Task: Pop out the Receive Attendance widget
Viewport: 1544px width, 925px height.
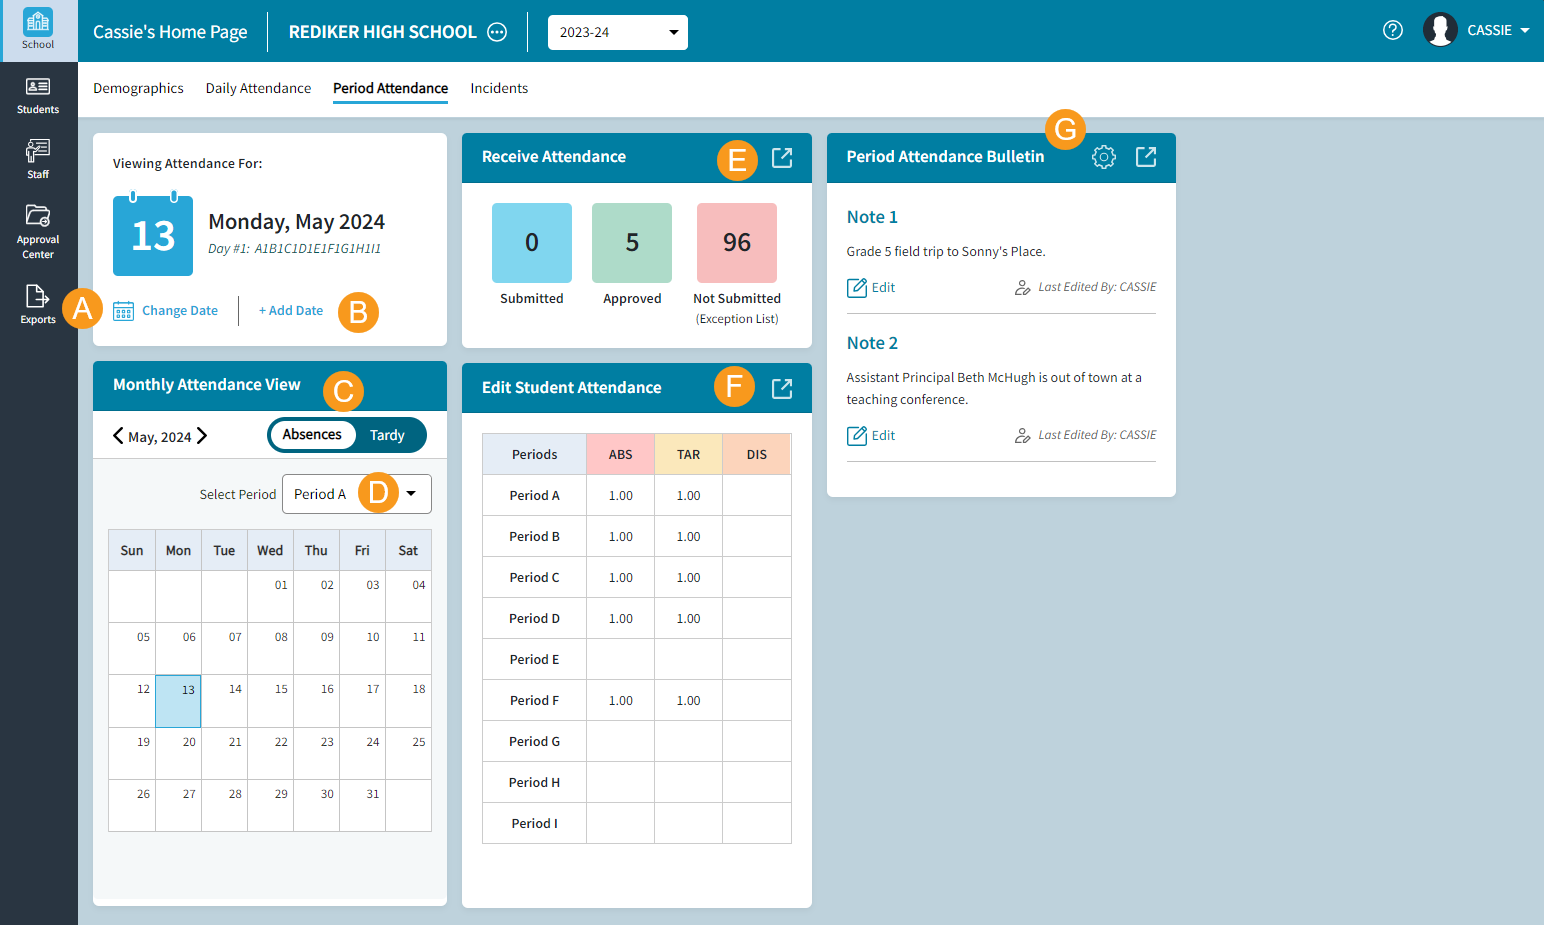Action: 781,157
